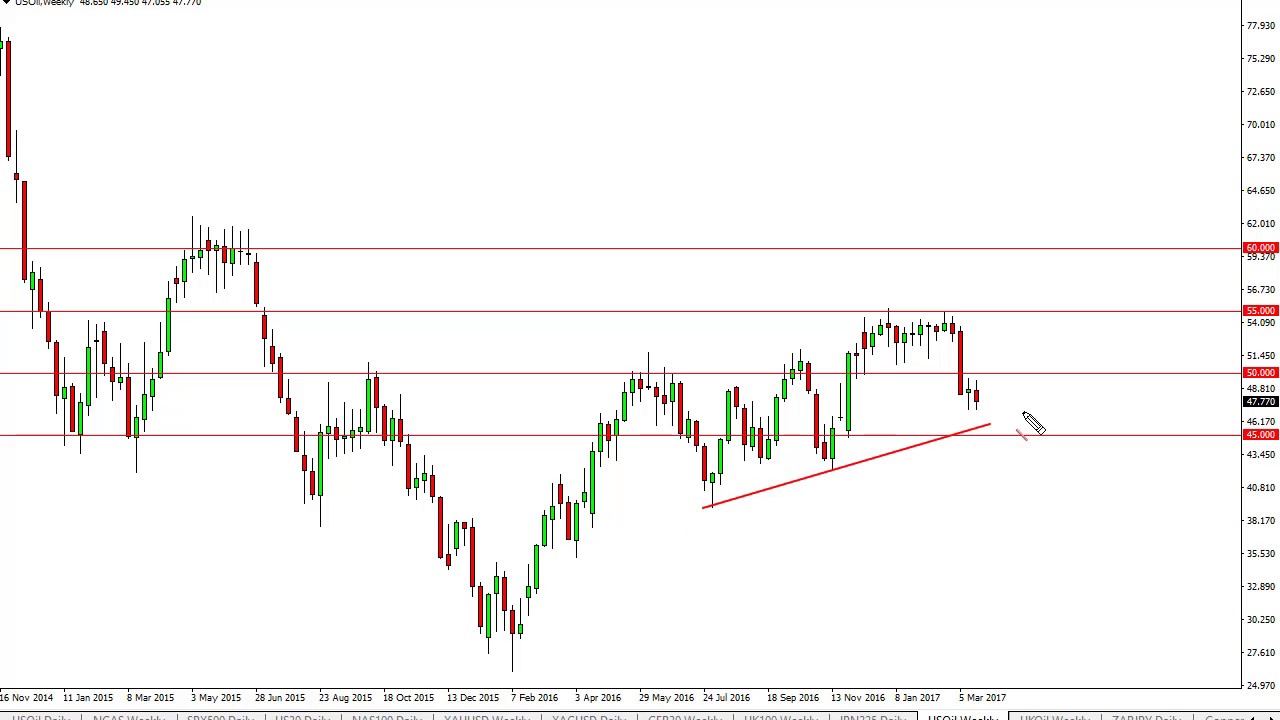1280x720 pixels.
Task: Switch to the JPN225 Daily chart tab
Action: pyautogui.click(x=872, y=718)
